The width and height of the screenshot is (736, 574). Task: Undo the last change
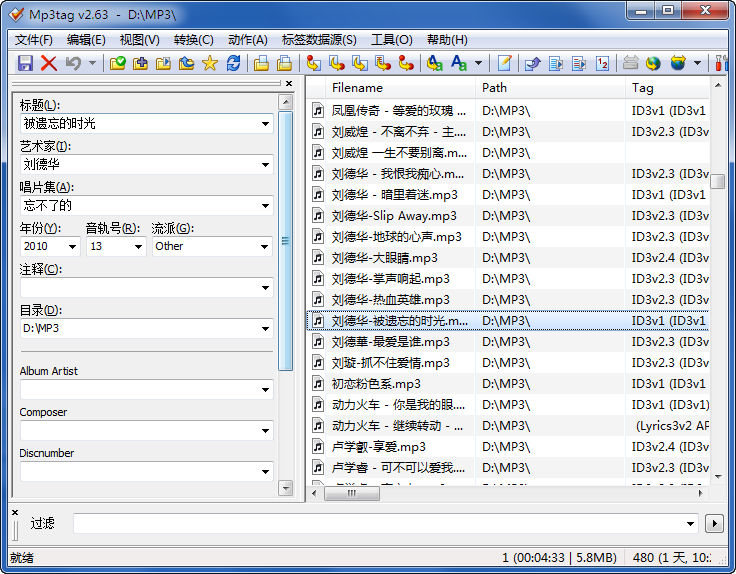pyautogui.click(x=73, y=62)
